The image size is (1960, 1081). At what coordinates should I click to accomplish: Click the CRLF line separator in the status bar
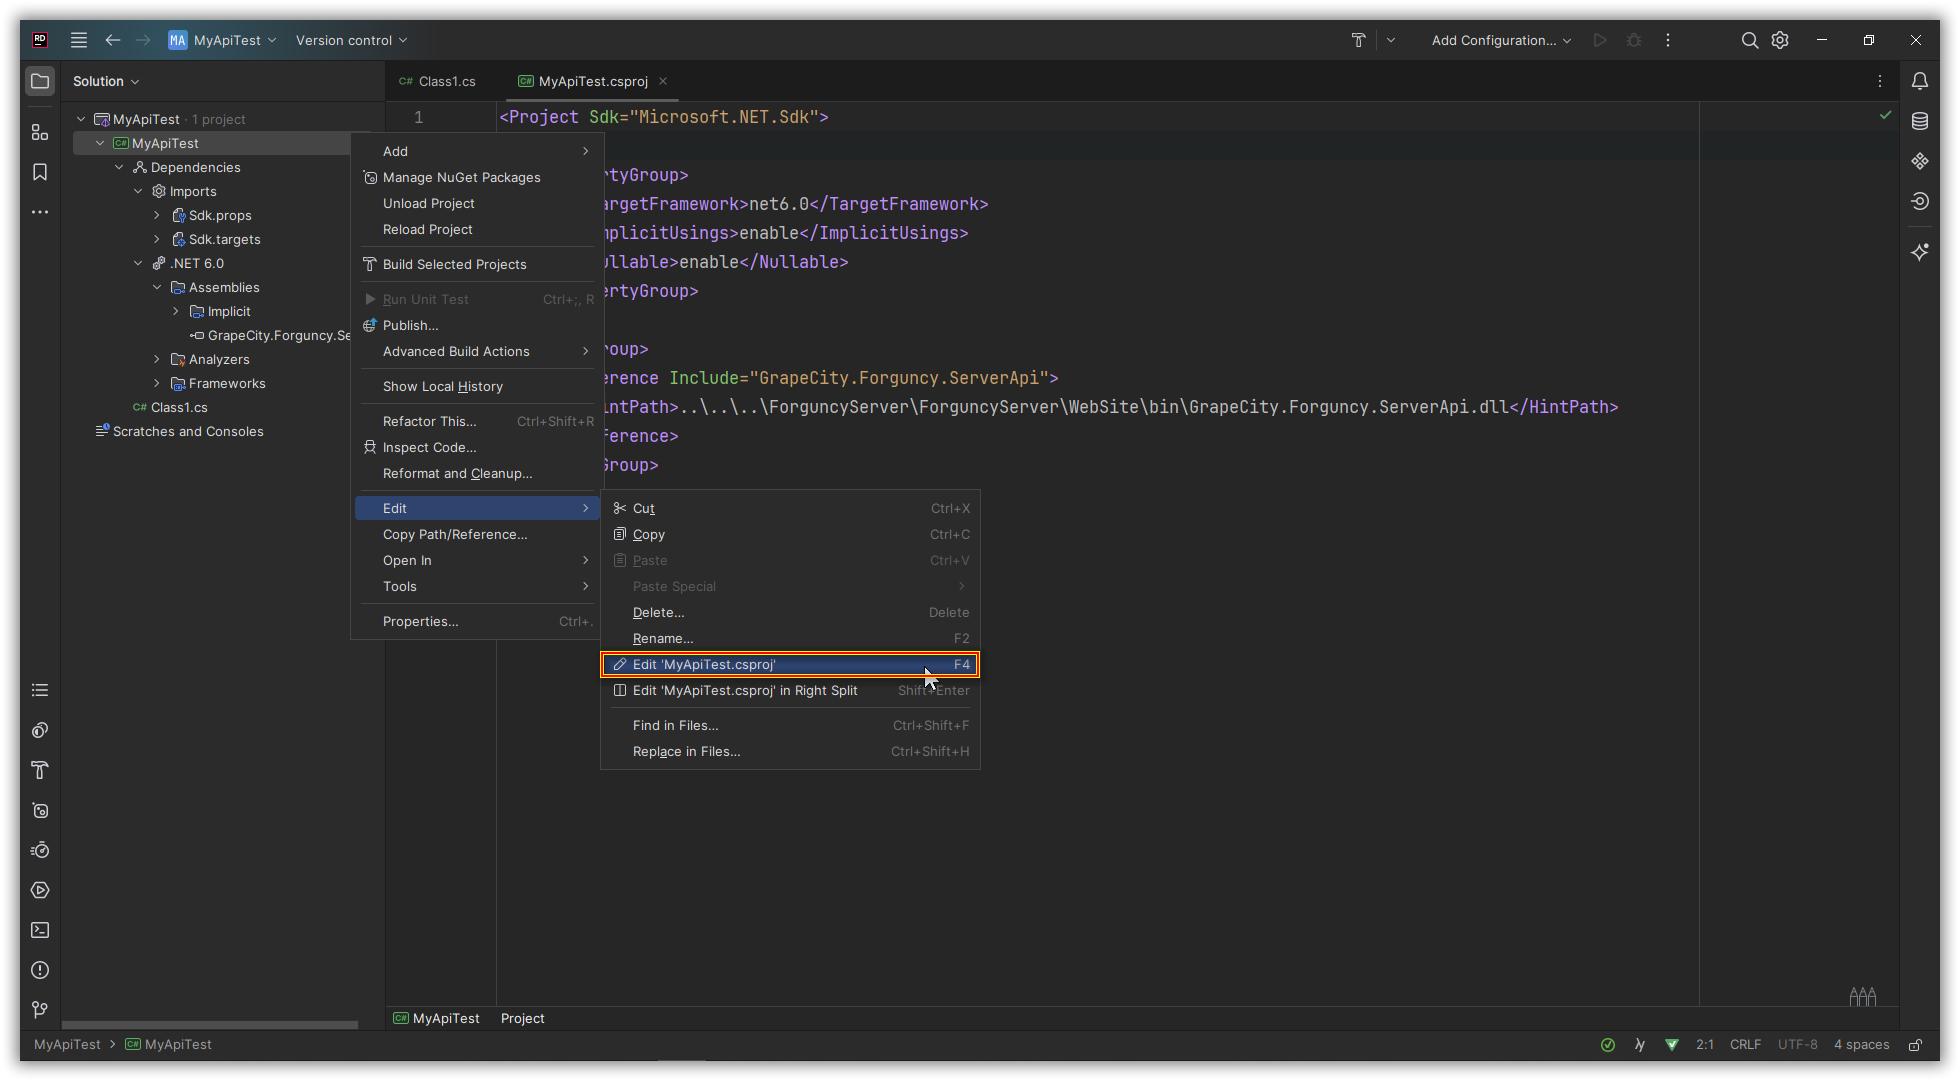coord(1745,1044)
